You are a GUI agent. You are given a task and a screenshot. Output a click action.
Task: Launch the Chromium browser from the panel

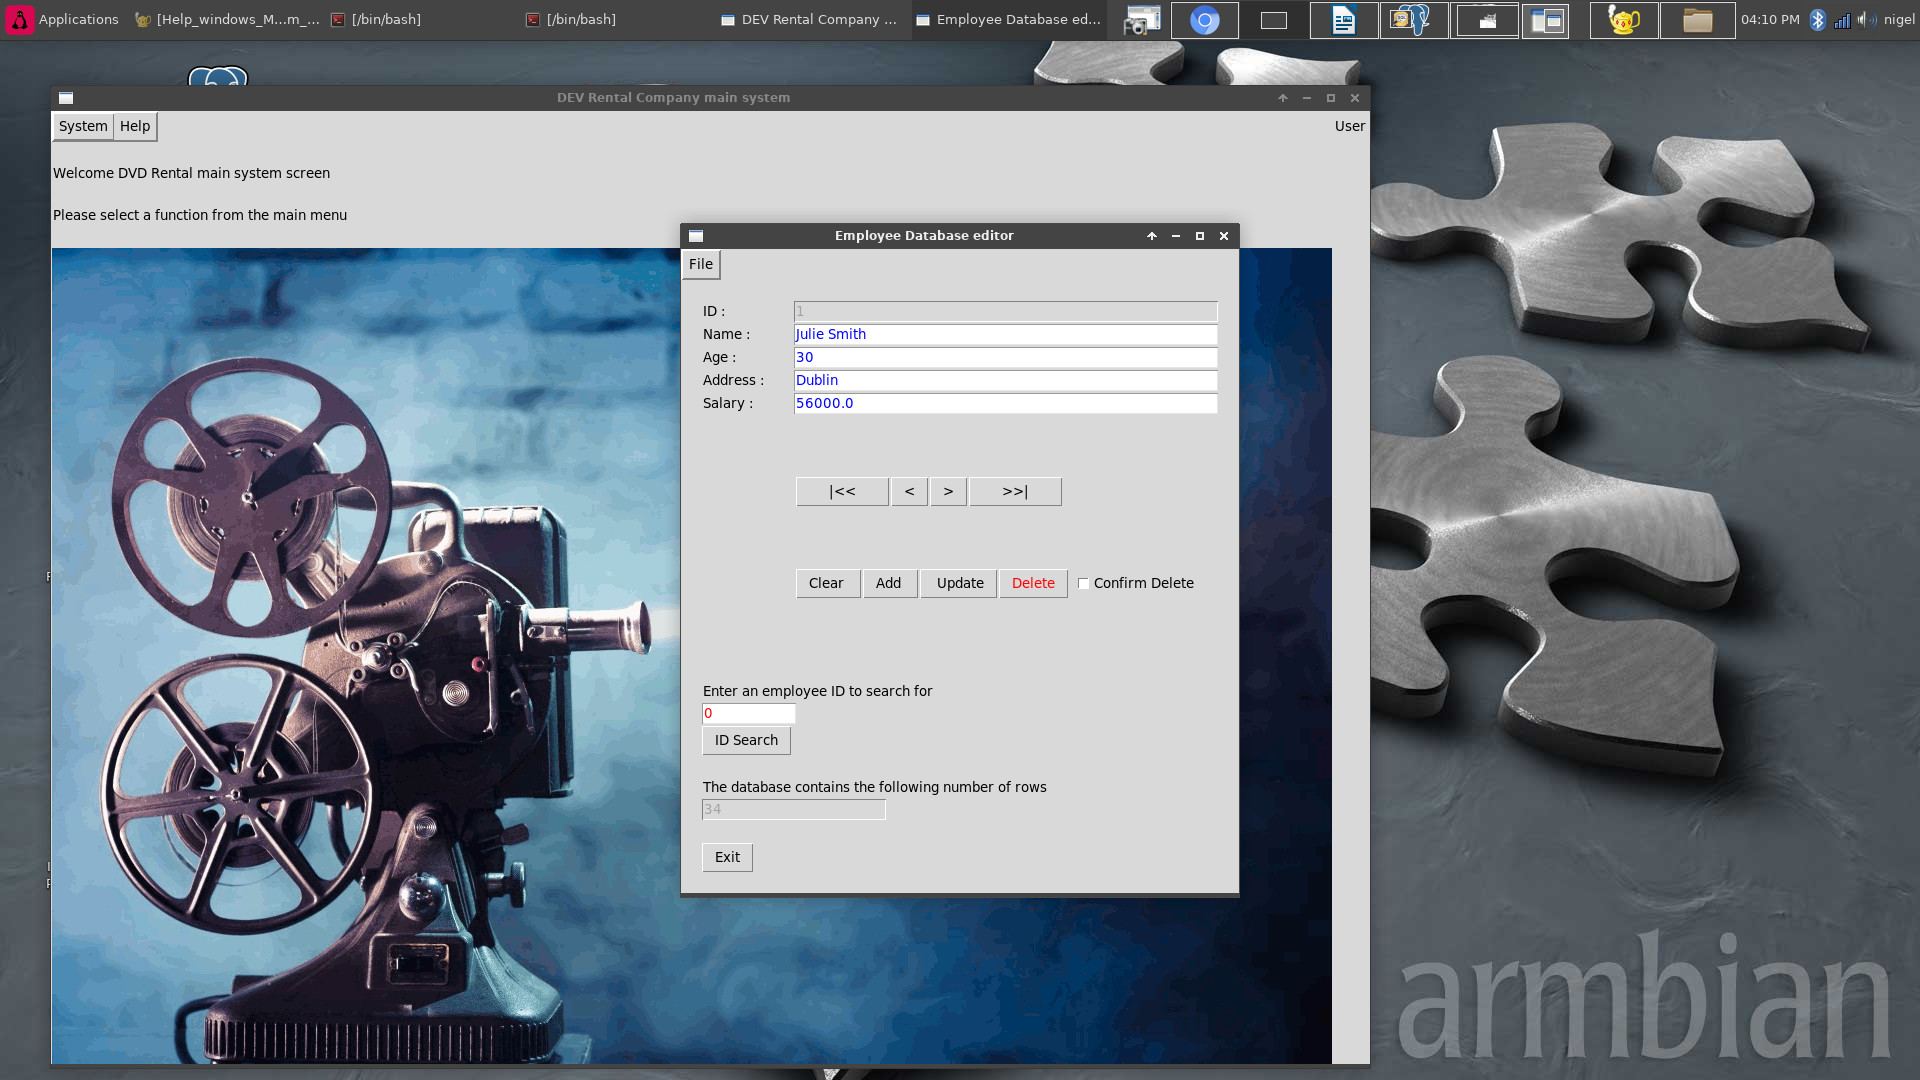[x=1204, y=20]
